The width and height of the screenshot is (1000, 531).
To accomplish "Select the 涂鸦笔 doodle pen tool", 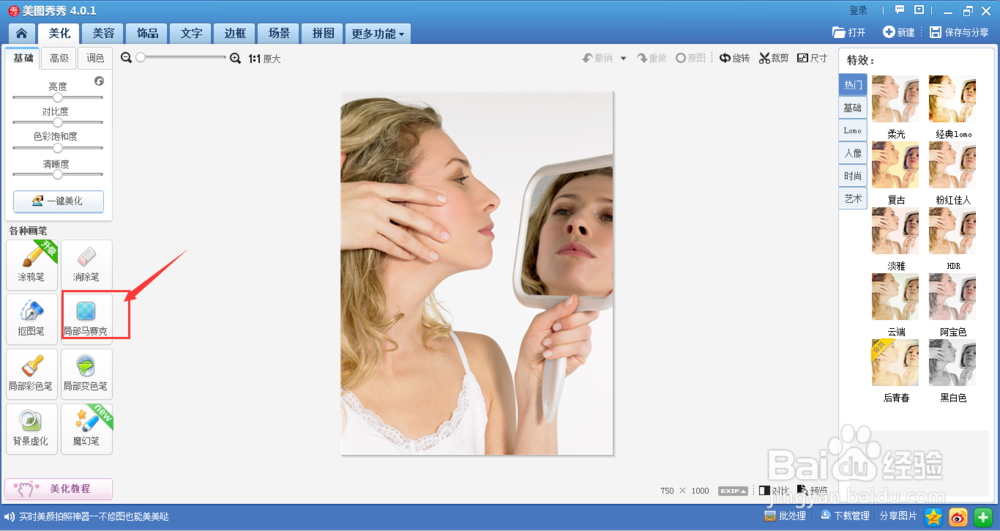I will (32, 264).
